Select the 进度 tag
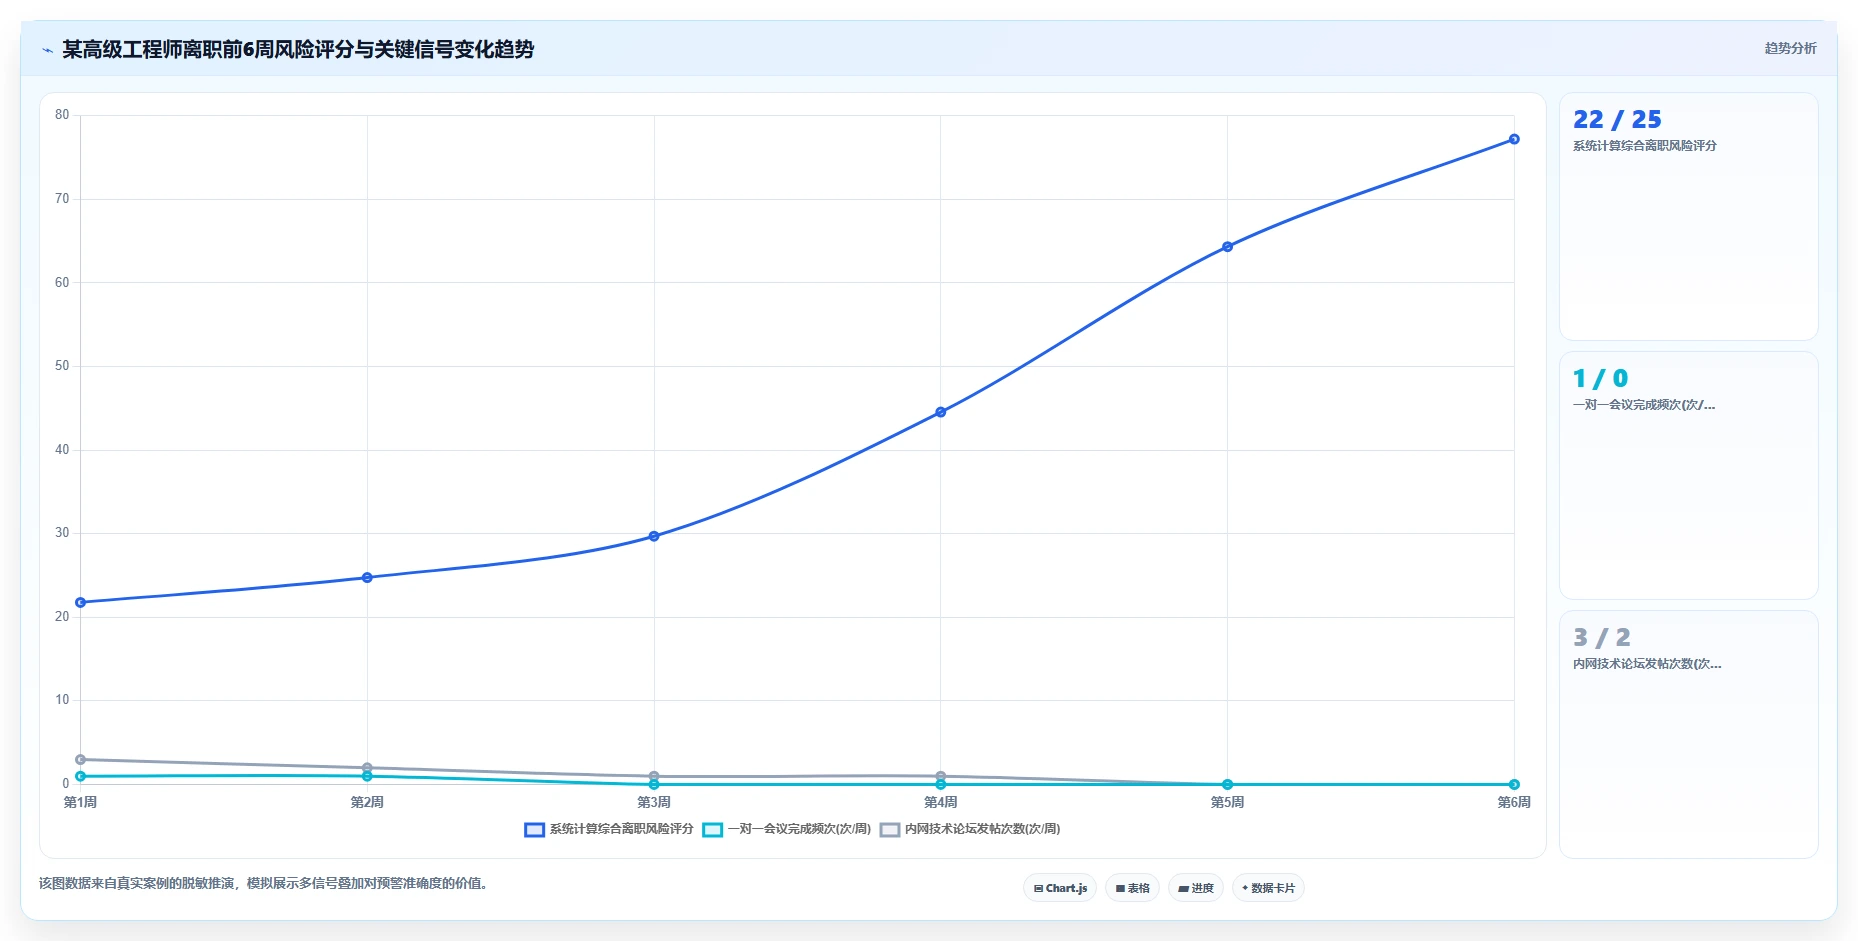This screenshot has height=941, width=1858. [1196, 888]
